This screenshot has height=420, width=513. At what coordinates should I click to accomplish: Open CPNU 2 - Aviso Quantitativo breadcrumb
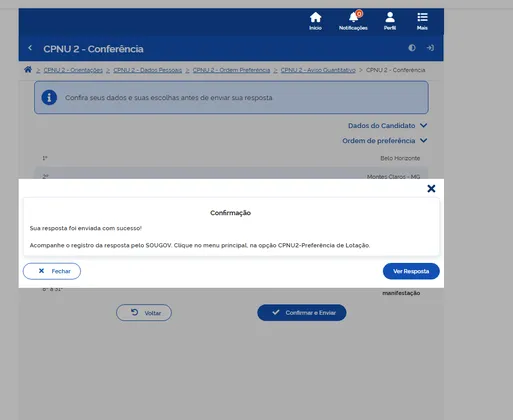click(x=318, y=70)
